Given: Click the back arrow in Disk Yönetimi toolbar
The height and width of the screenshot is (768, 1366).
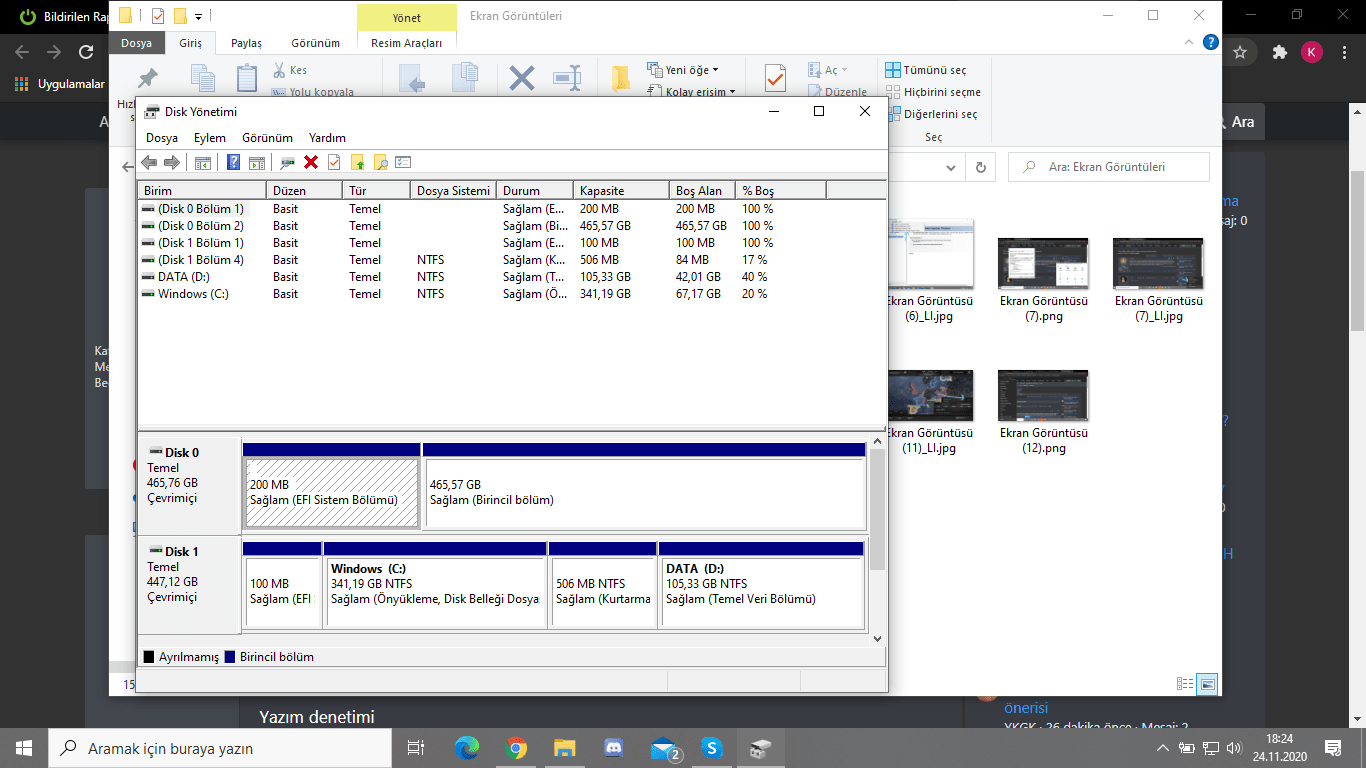Looking at the screenshot, I should point(149,163).
